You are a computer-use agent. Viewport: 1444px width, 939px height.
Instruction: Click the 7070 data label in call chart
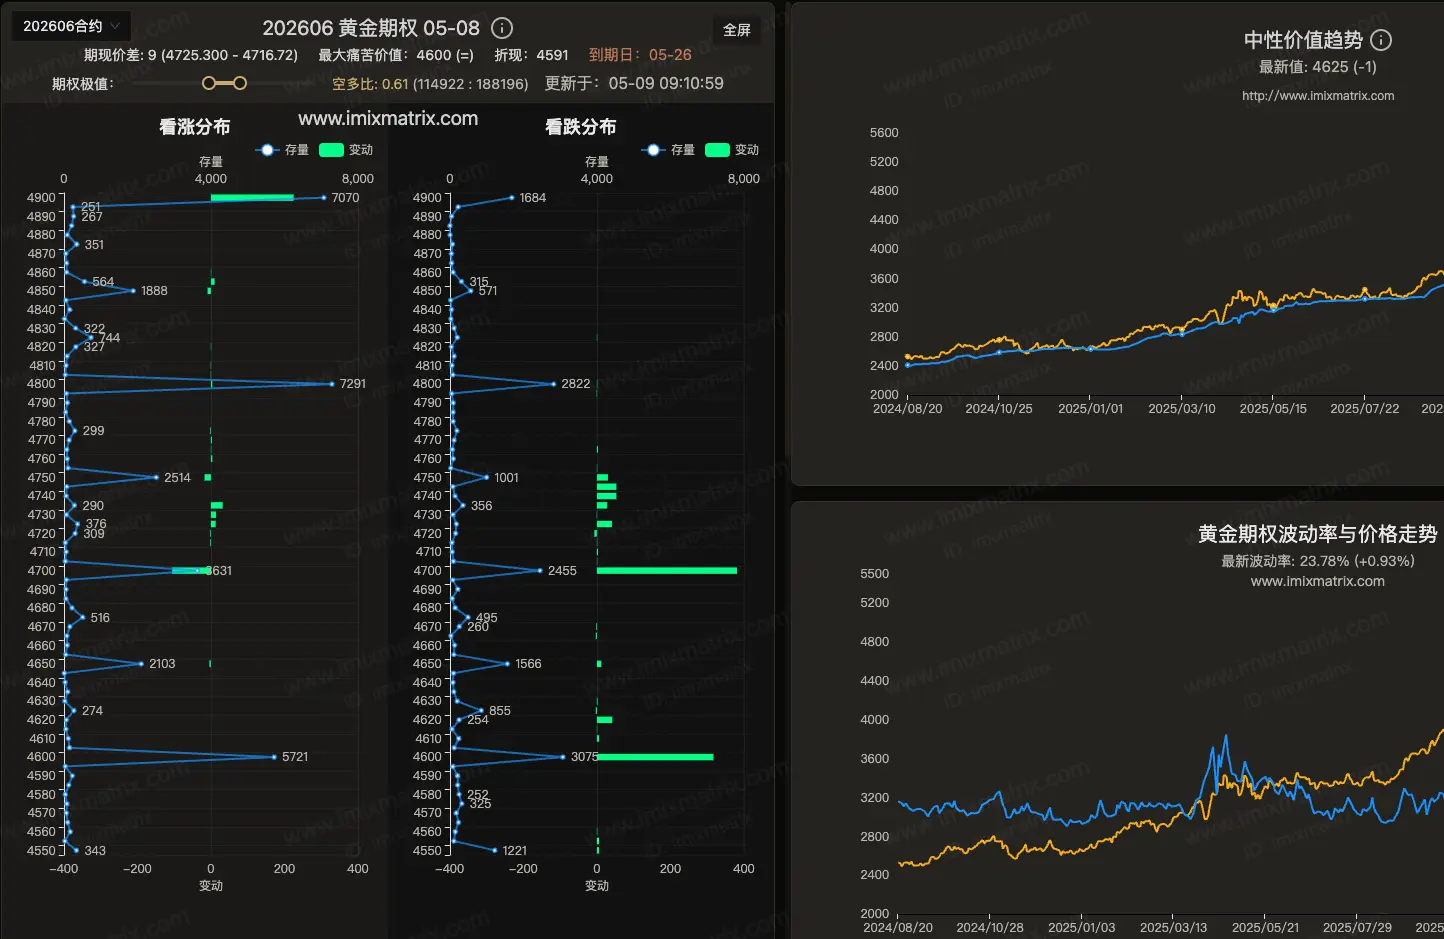click(x=345, y=198)
